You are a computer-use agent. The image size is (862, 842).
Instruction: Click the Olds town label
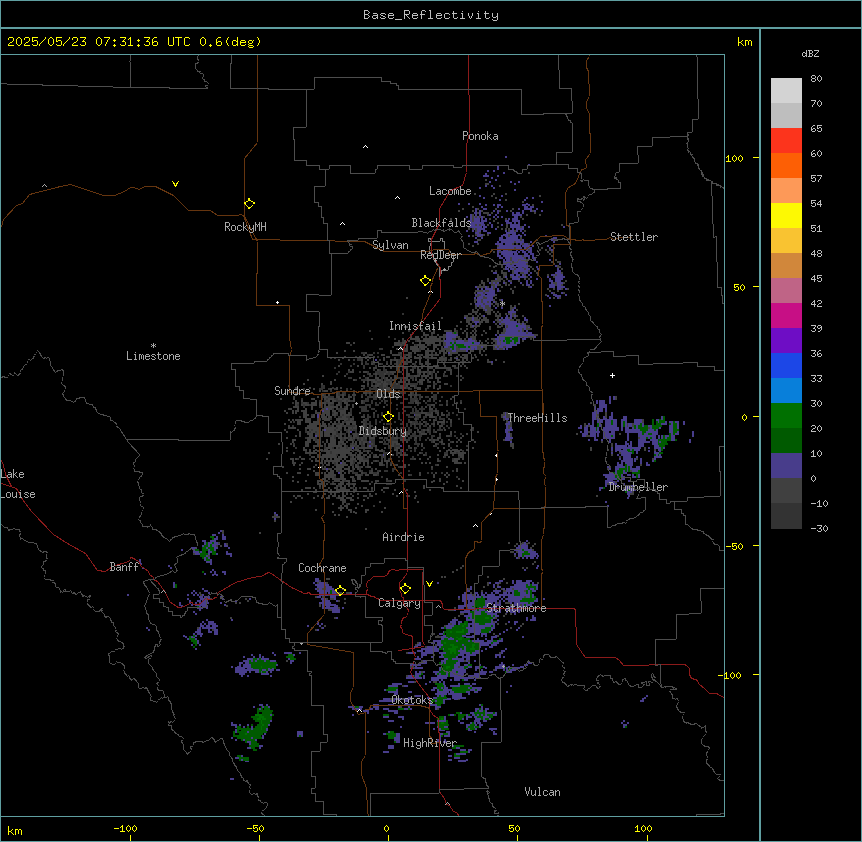click(388, 394)
